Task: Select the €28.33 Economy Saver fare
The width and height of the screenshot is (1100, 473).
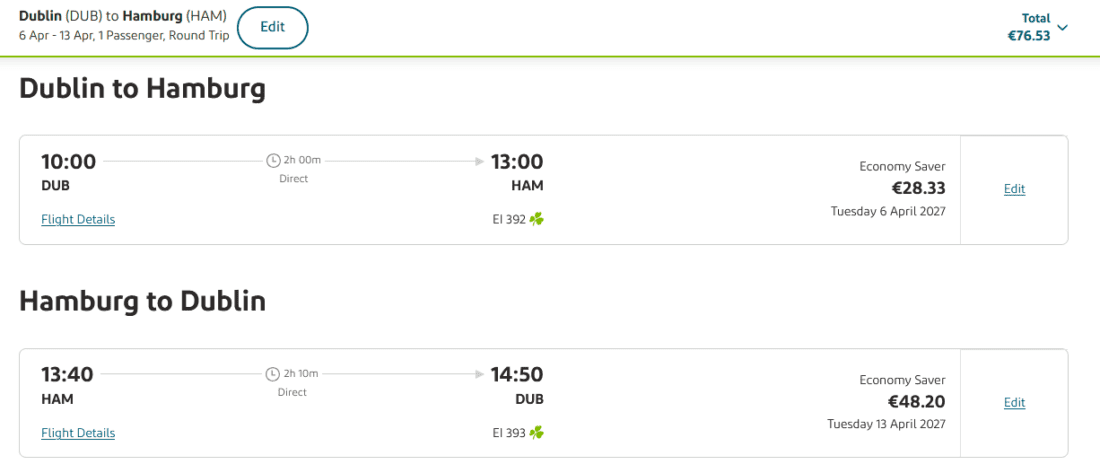Action: [x=918, y=188]
